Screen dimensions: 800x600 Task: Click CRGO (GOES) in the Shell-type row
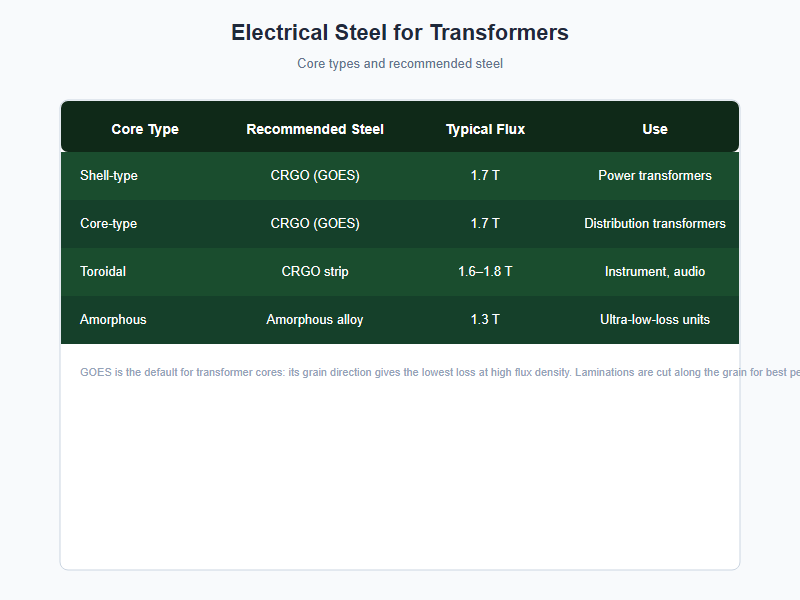pyautogui.click(x=315, y=176)
